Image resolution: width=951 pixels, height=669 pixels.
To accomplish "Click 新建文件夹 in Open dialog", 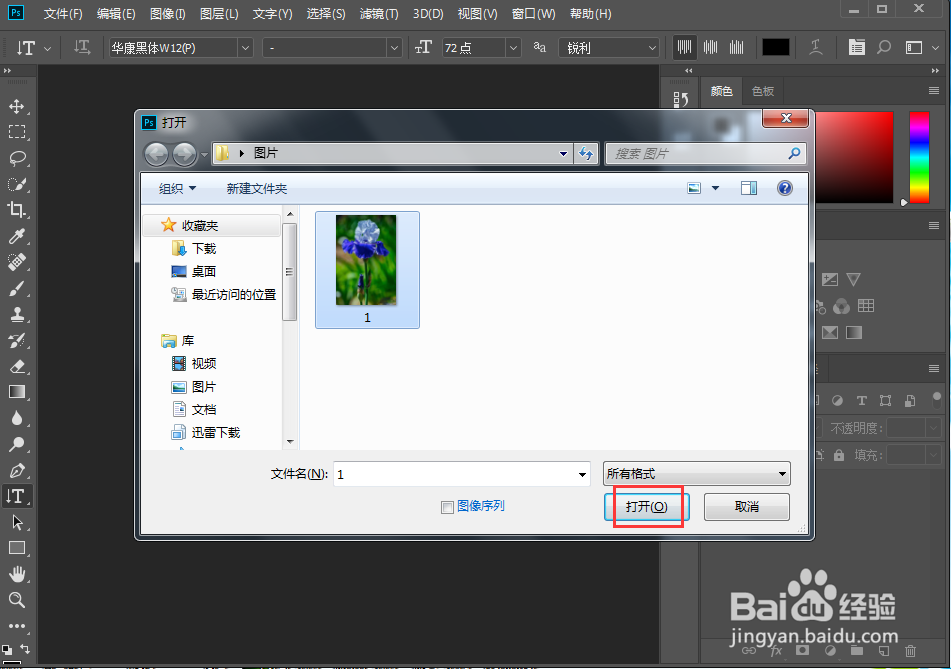I will pos(257,189).
